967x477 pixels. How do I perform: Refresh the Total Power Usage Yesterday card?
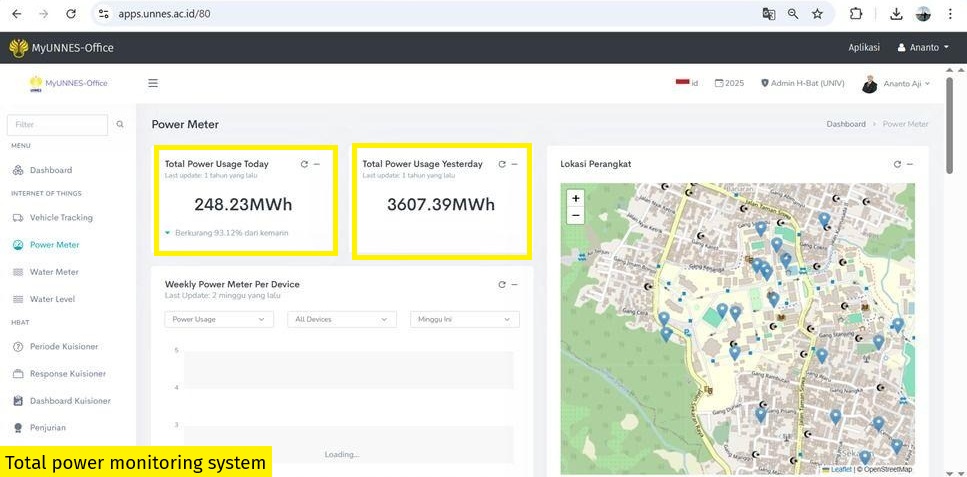[502, 164]
